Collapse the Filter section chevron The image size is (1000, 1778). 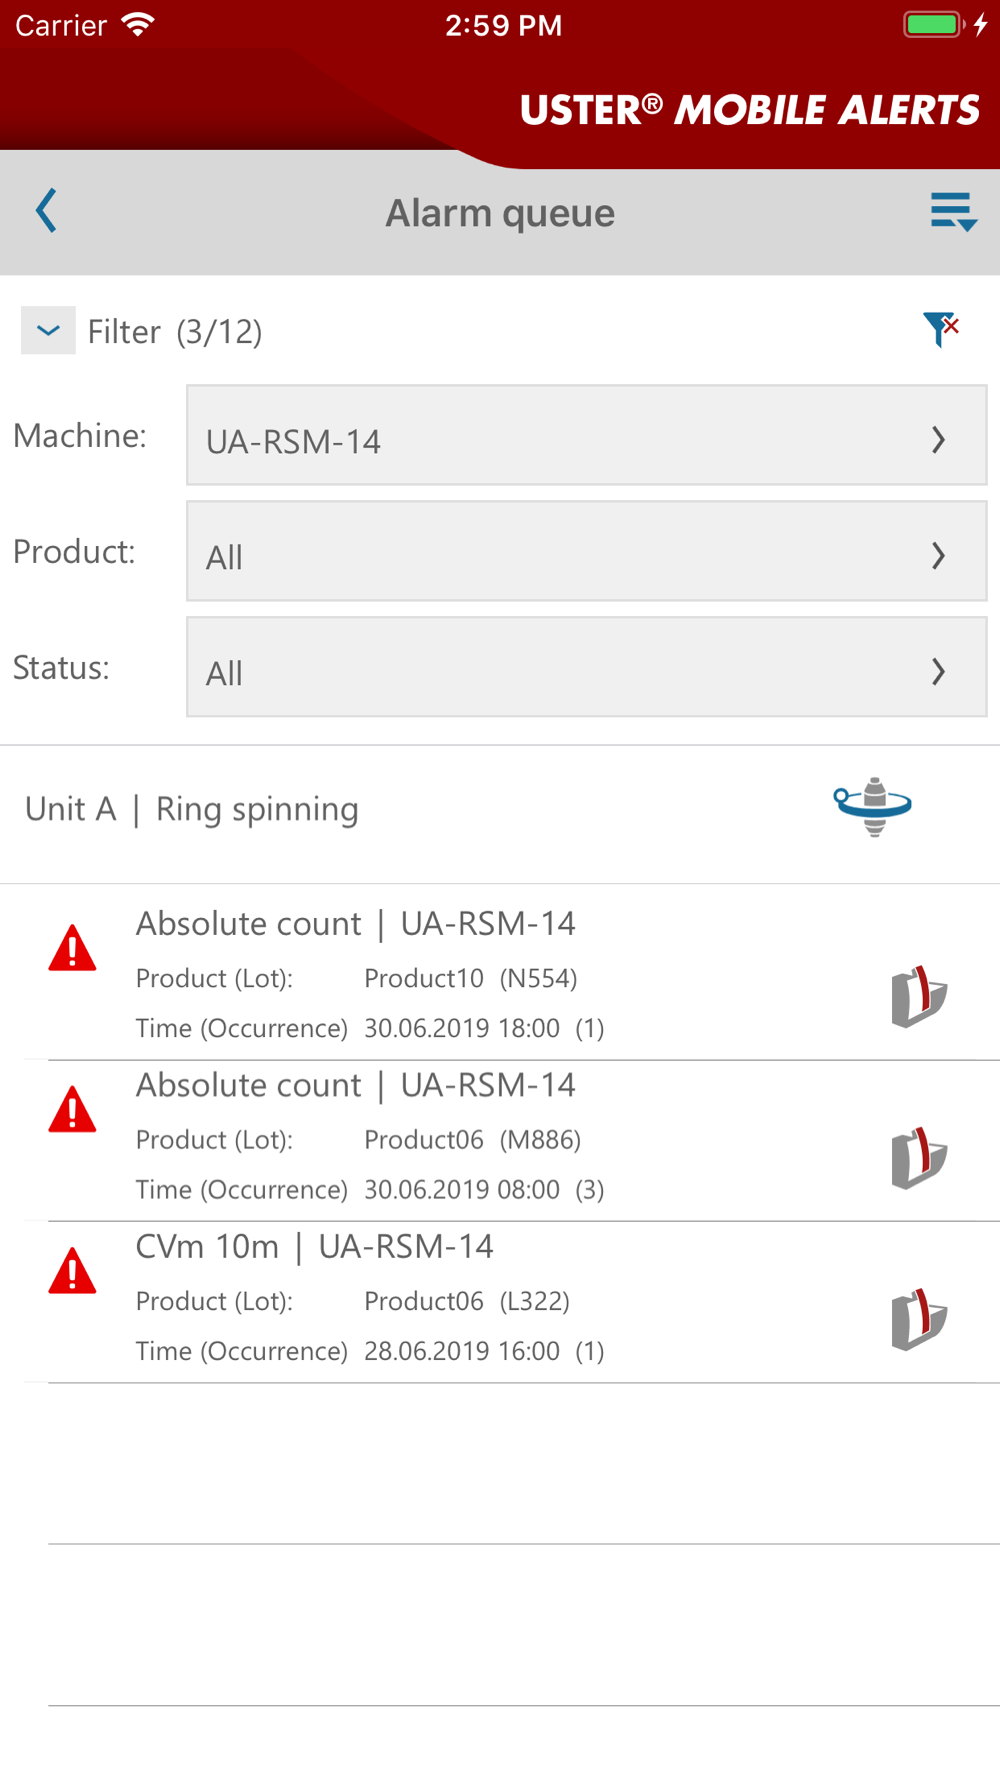click(x=48, y=330)
